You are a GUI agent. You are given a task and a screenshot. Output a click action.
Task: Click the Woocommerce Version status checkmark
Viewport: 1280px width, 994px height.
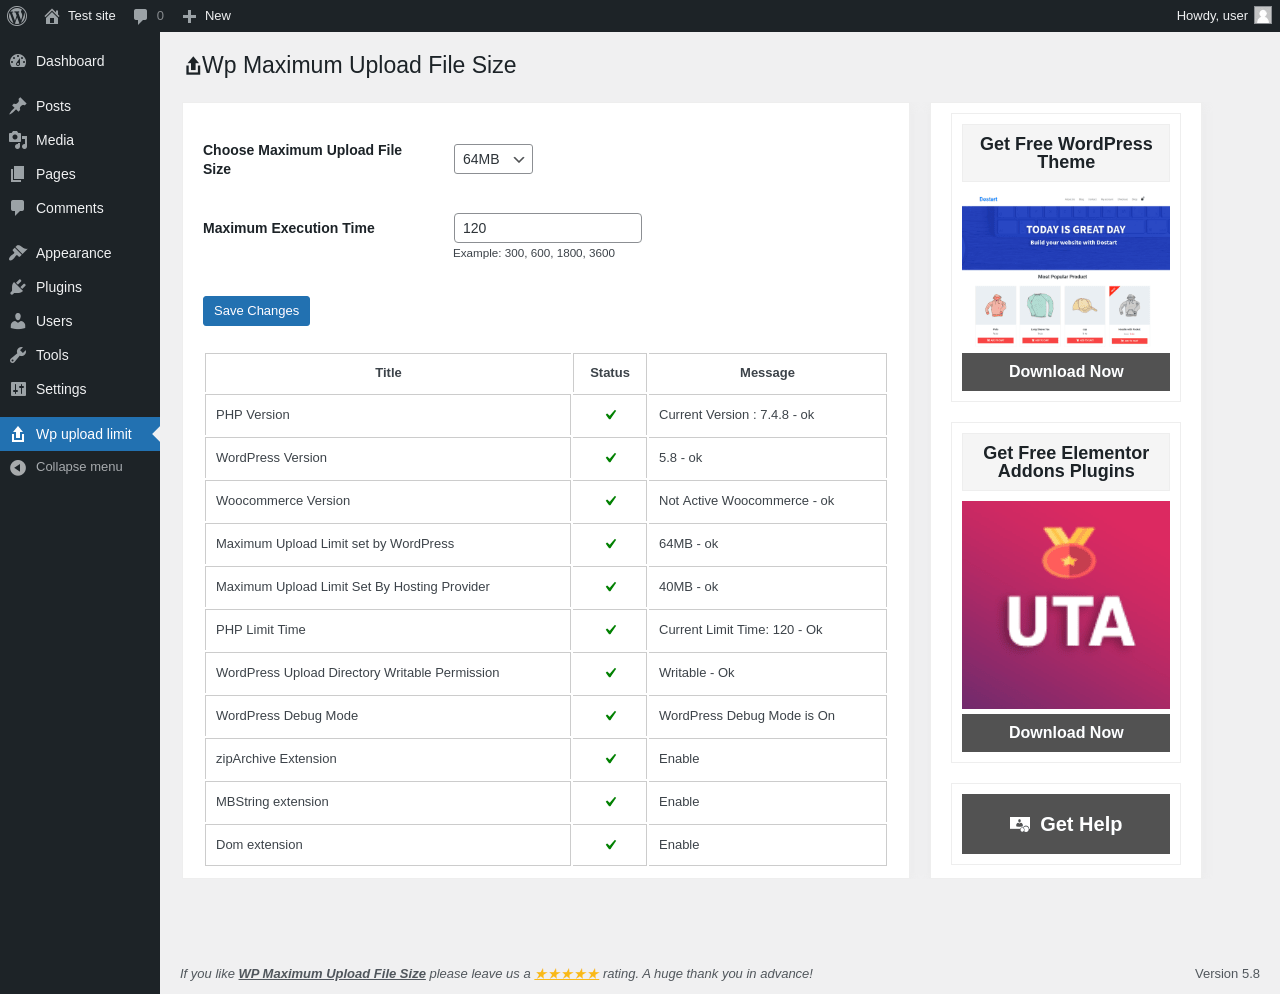611,501
